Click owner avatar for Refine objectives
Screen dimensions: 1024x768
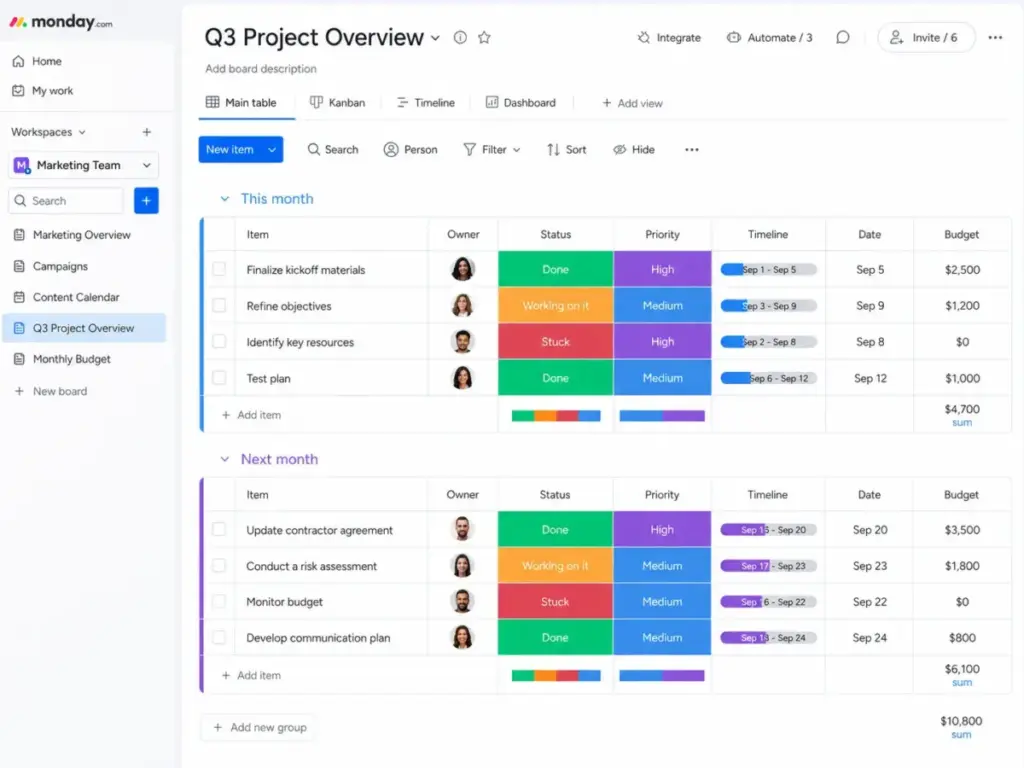pyautogui.click(x=462, y=305)
